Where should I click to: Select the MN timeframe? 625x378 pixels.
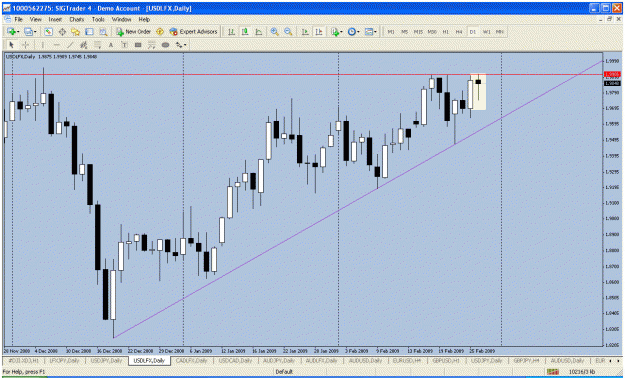500,32
